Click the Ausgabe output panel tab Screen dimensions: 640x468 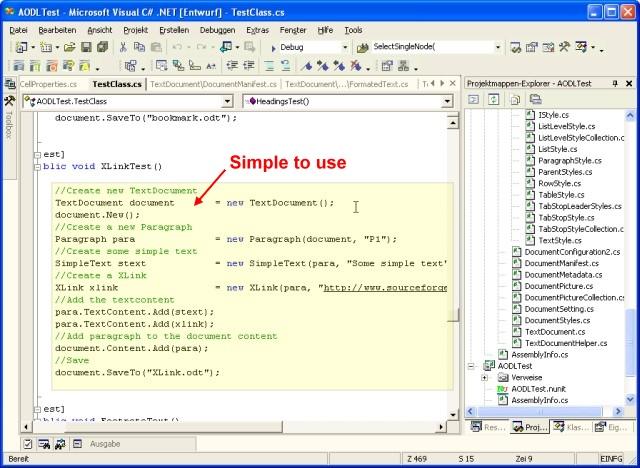tap(104, 442)
